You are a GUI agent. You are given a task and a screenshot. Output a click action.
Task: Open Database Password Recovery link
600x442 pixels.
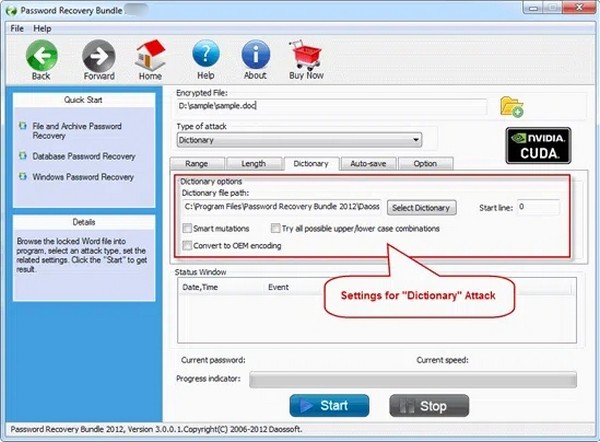pyautogui.click(x=84, y=157)
